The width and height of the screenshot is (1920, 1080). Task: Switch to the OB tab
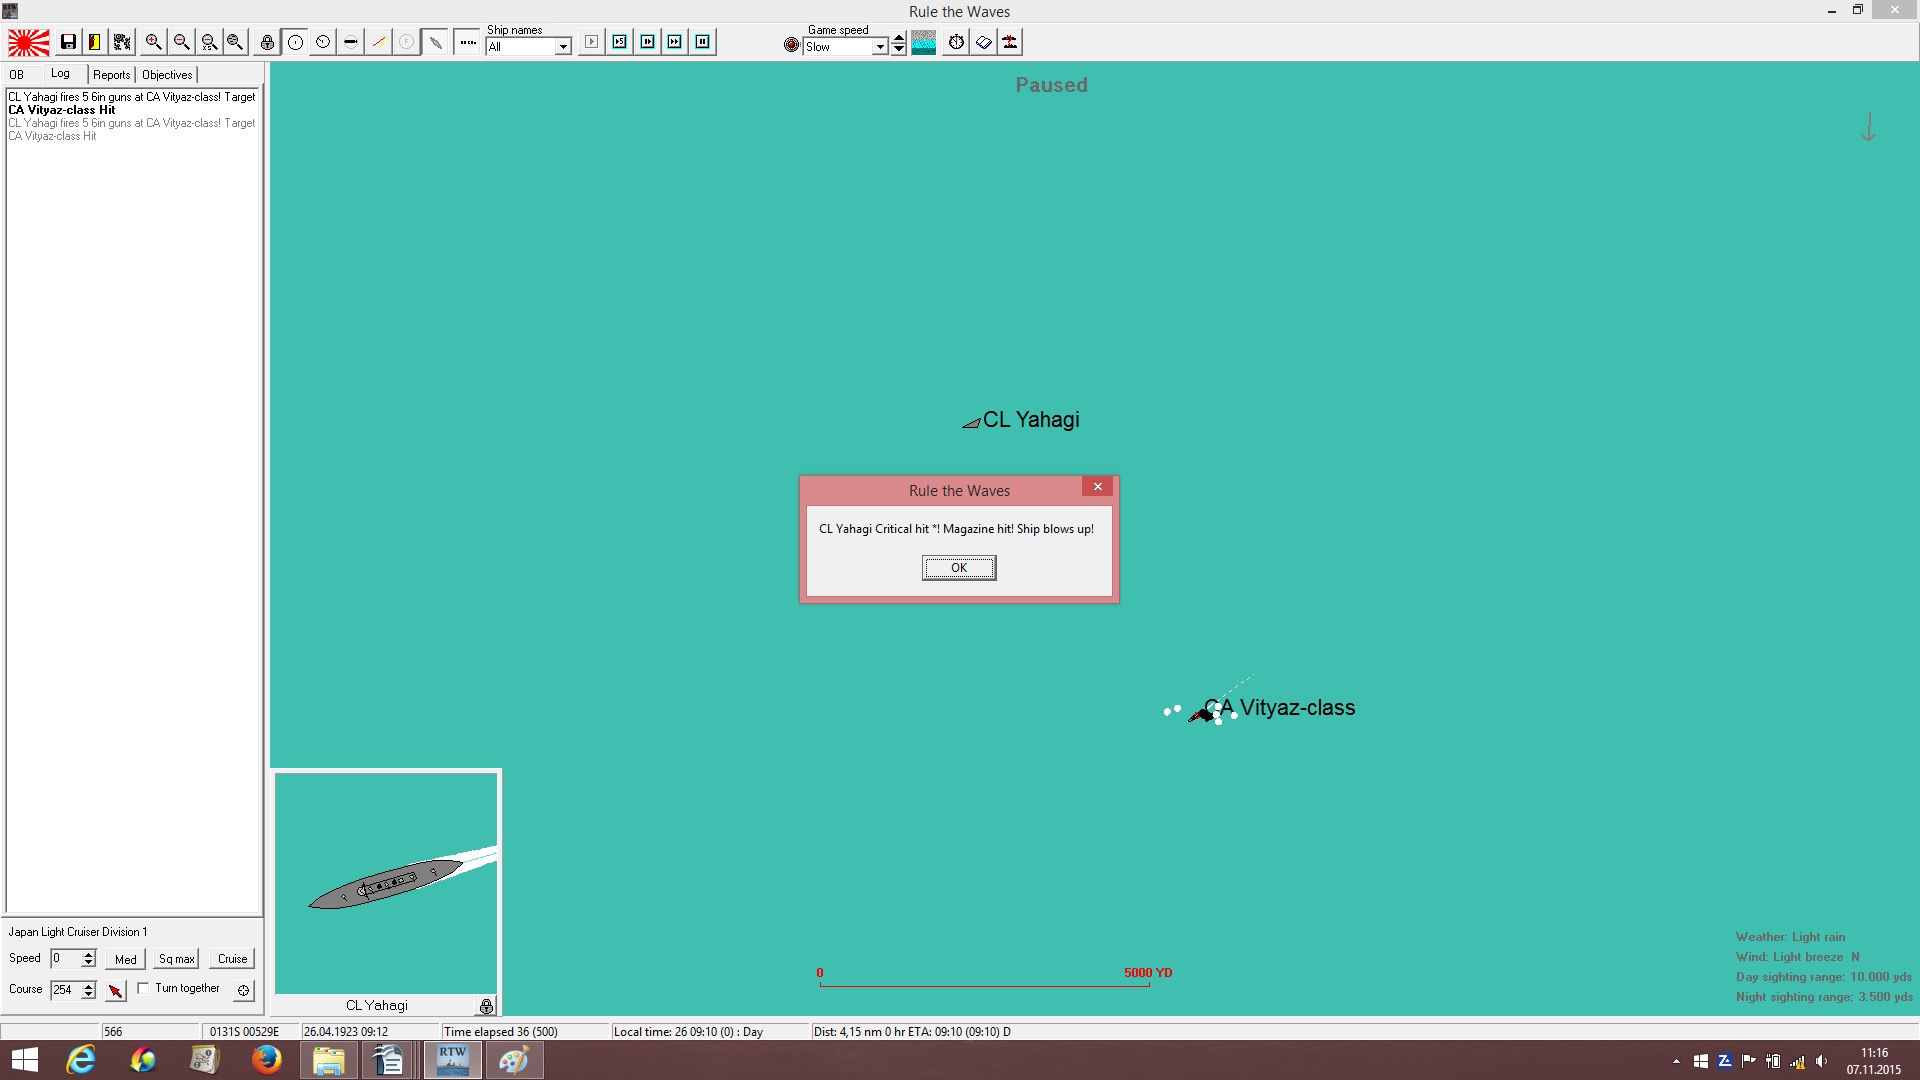(17, 75)
